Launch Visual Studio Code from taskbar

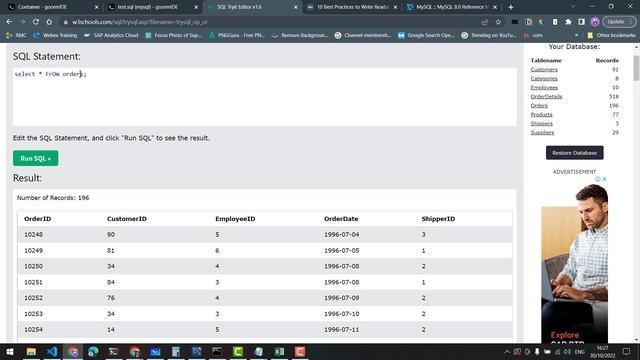(52, 351)
